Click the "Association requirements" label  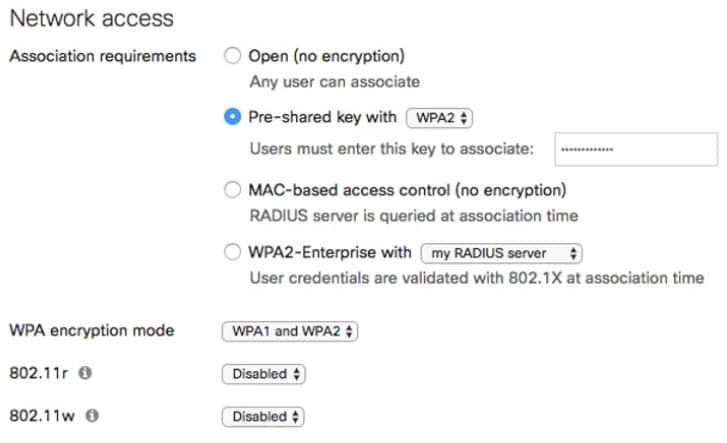102,56
